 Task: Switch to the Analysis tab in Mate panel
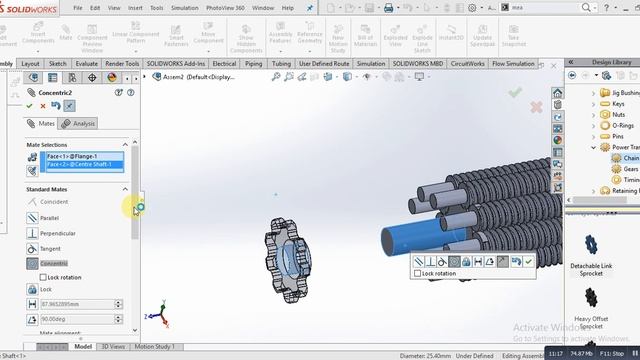click(78, 124)
